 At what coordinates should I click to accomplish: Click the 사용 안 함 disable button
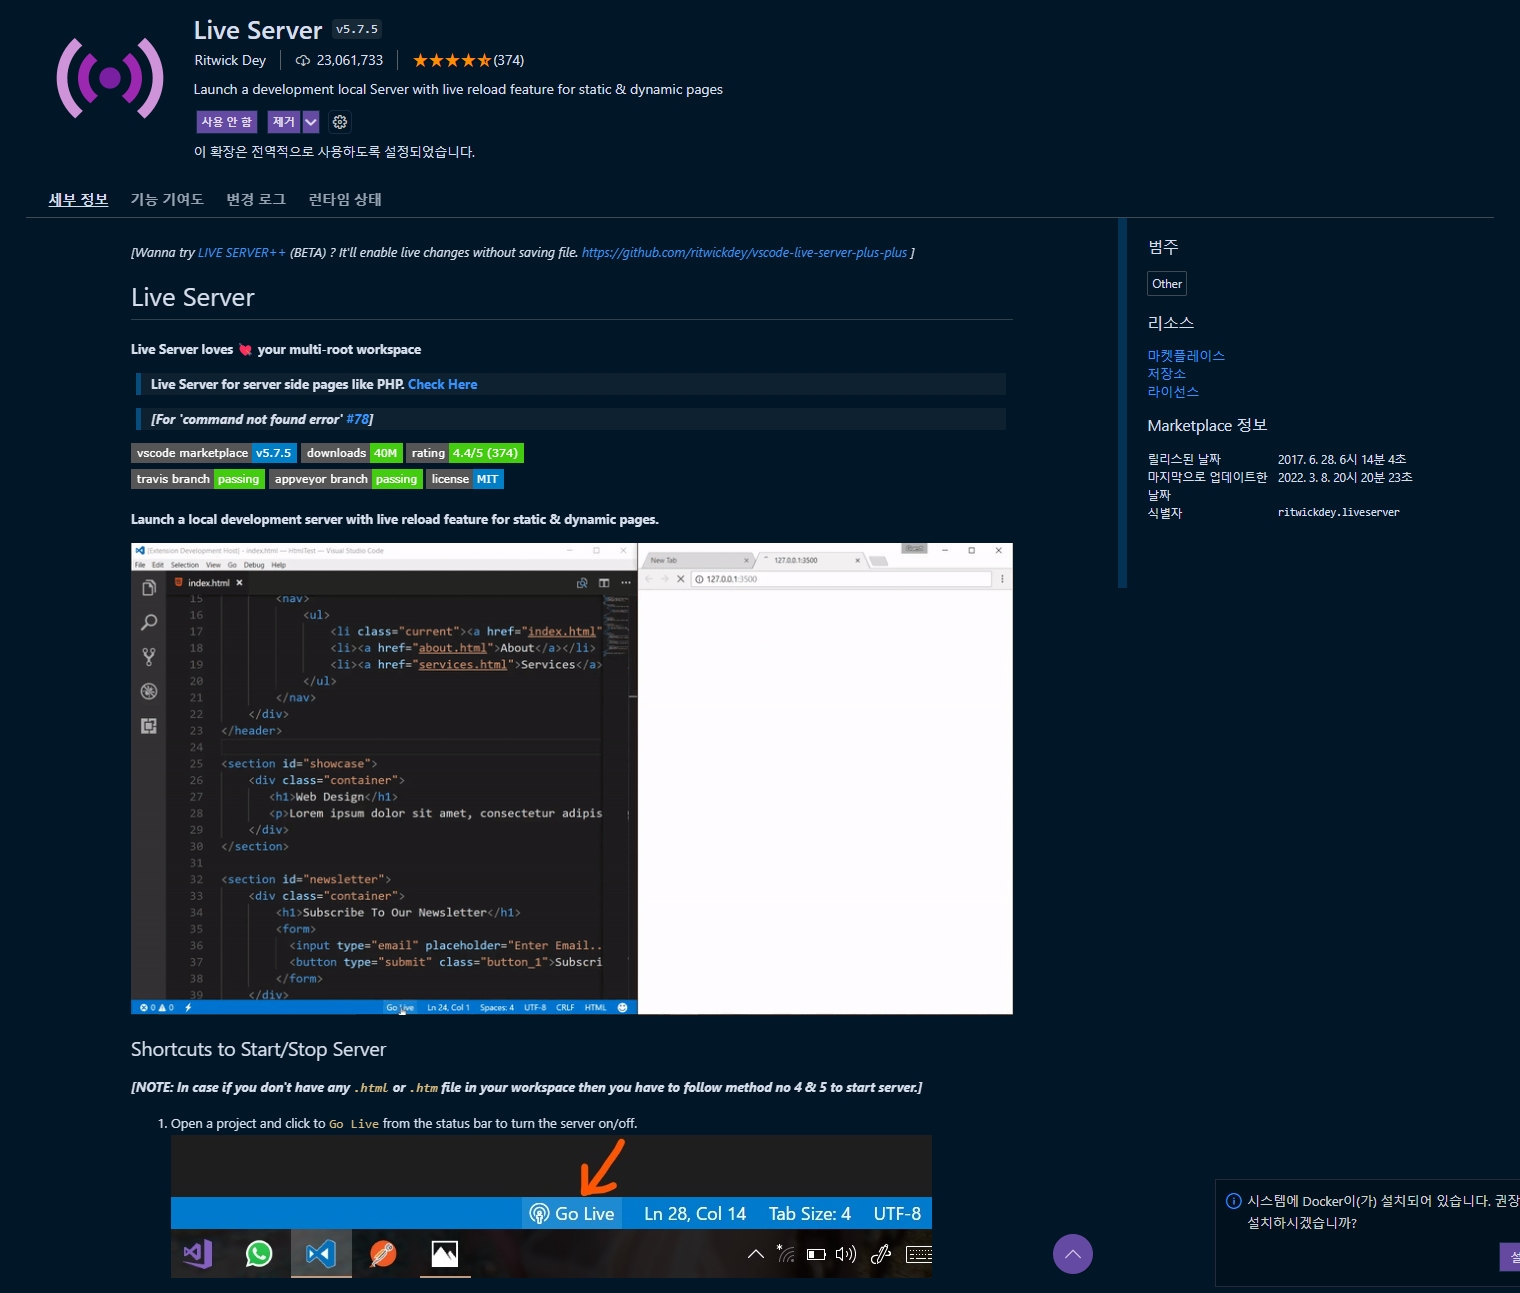point(227,122)
